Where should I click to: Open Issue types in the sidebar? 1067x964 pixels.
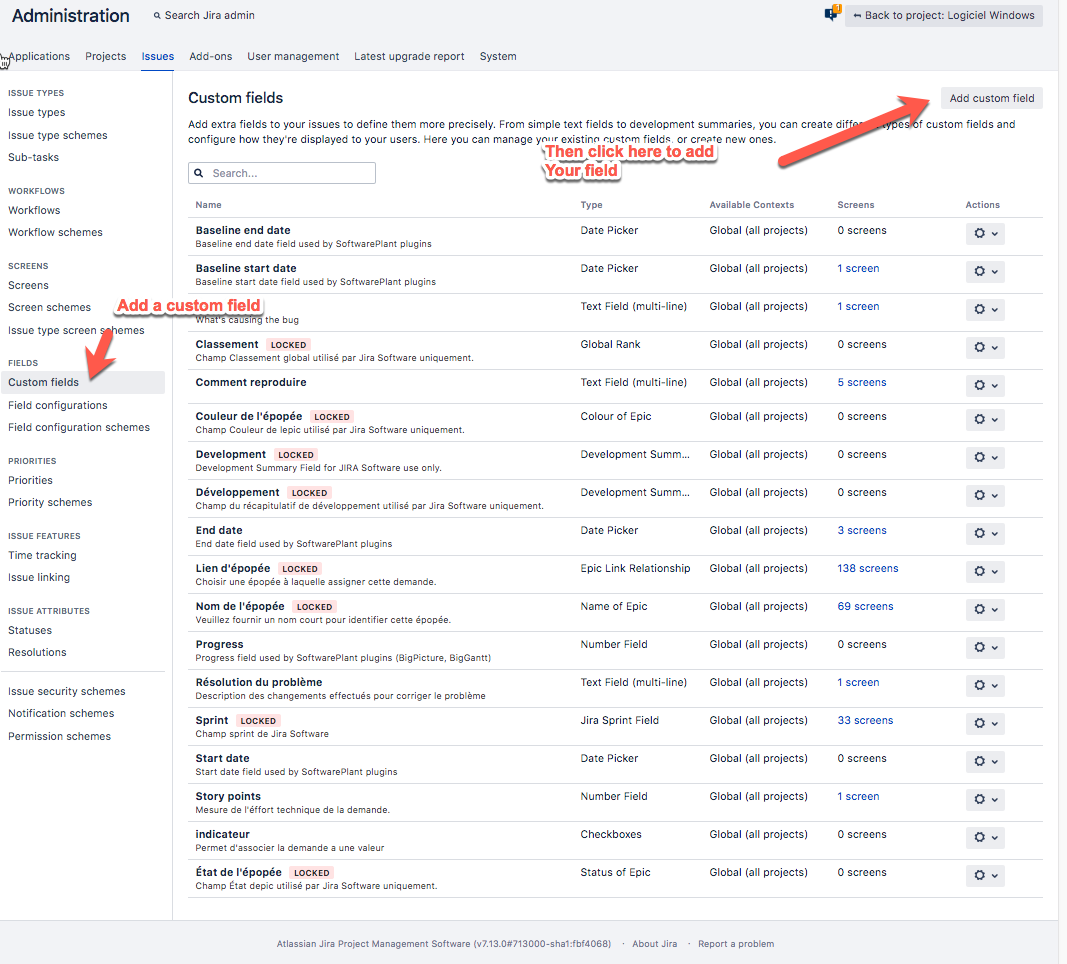pos(37,112)
